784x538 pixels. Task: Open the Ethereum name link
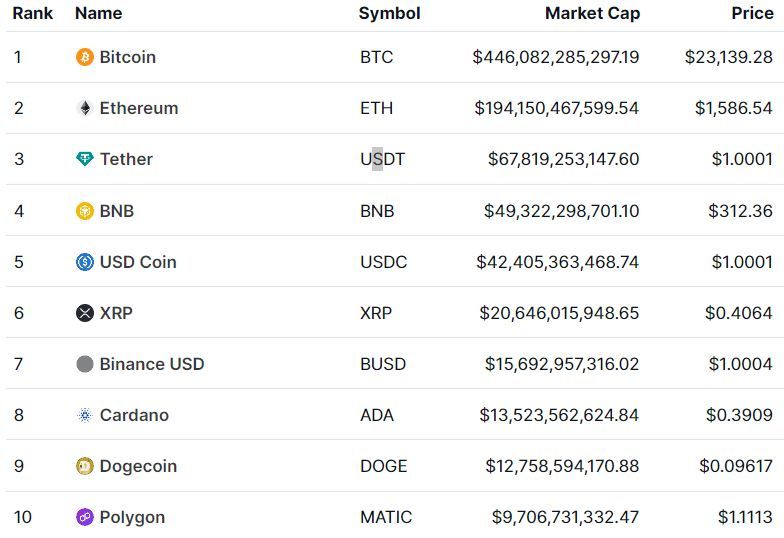[x=139, y=108]
